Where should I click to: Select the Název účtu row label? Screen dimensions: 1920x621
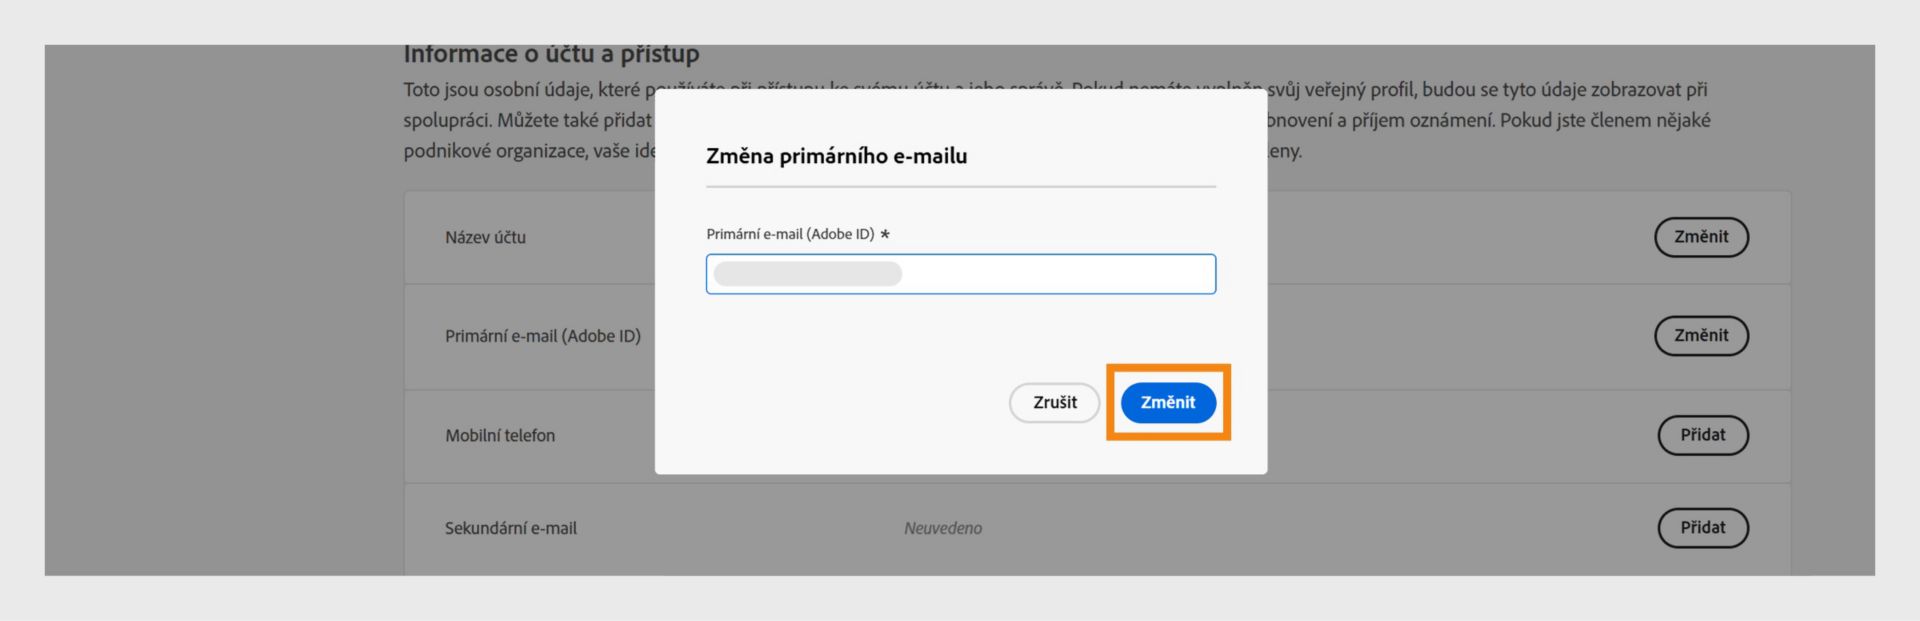tap(485, 237)
